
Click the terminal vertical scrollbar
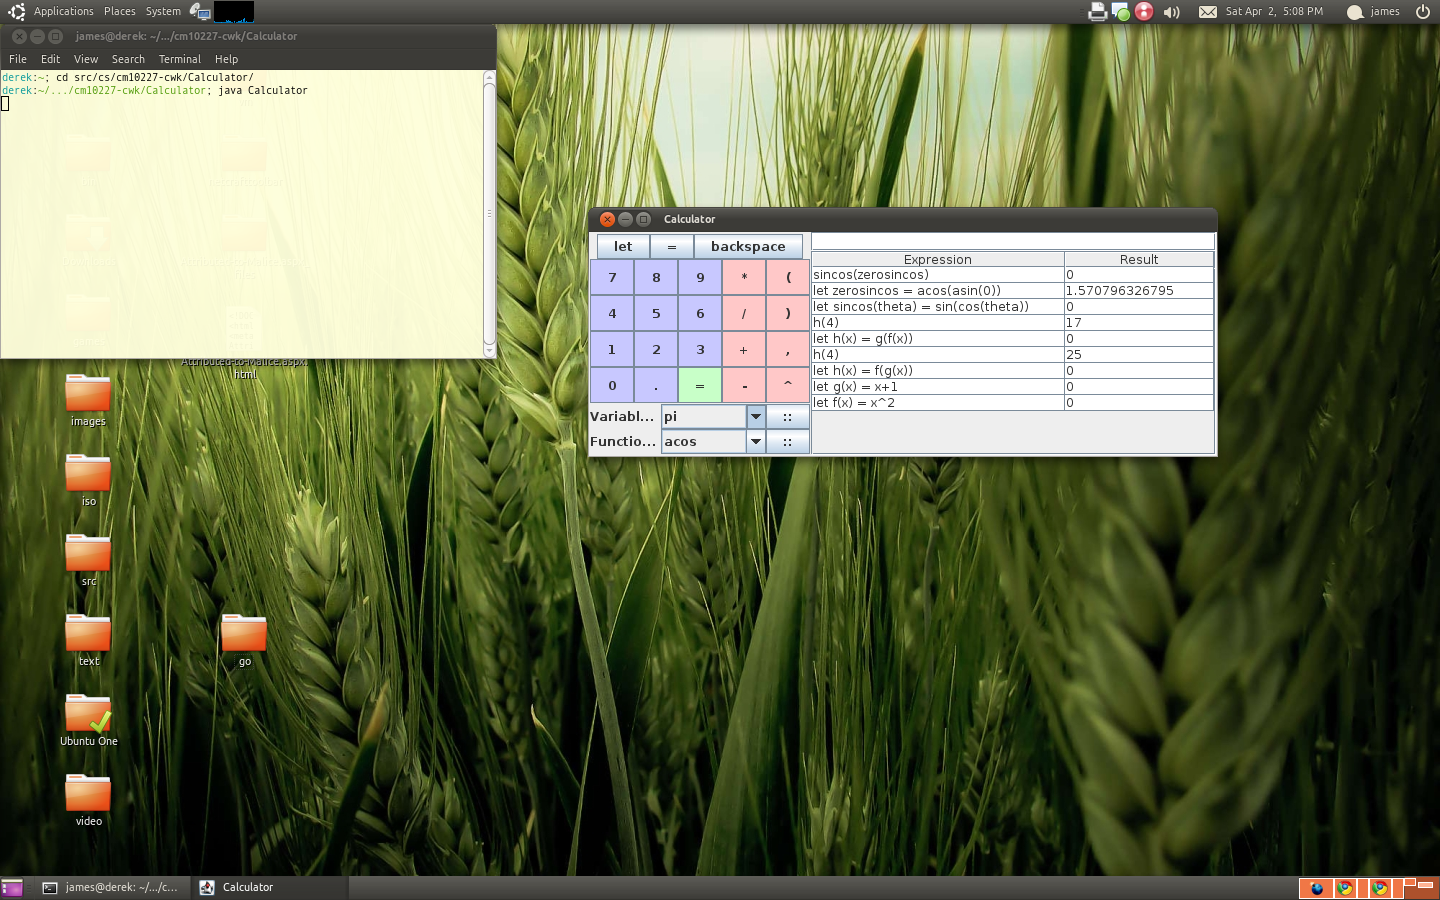tap(489, 213)
